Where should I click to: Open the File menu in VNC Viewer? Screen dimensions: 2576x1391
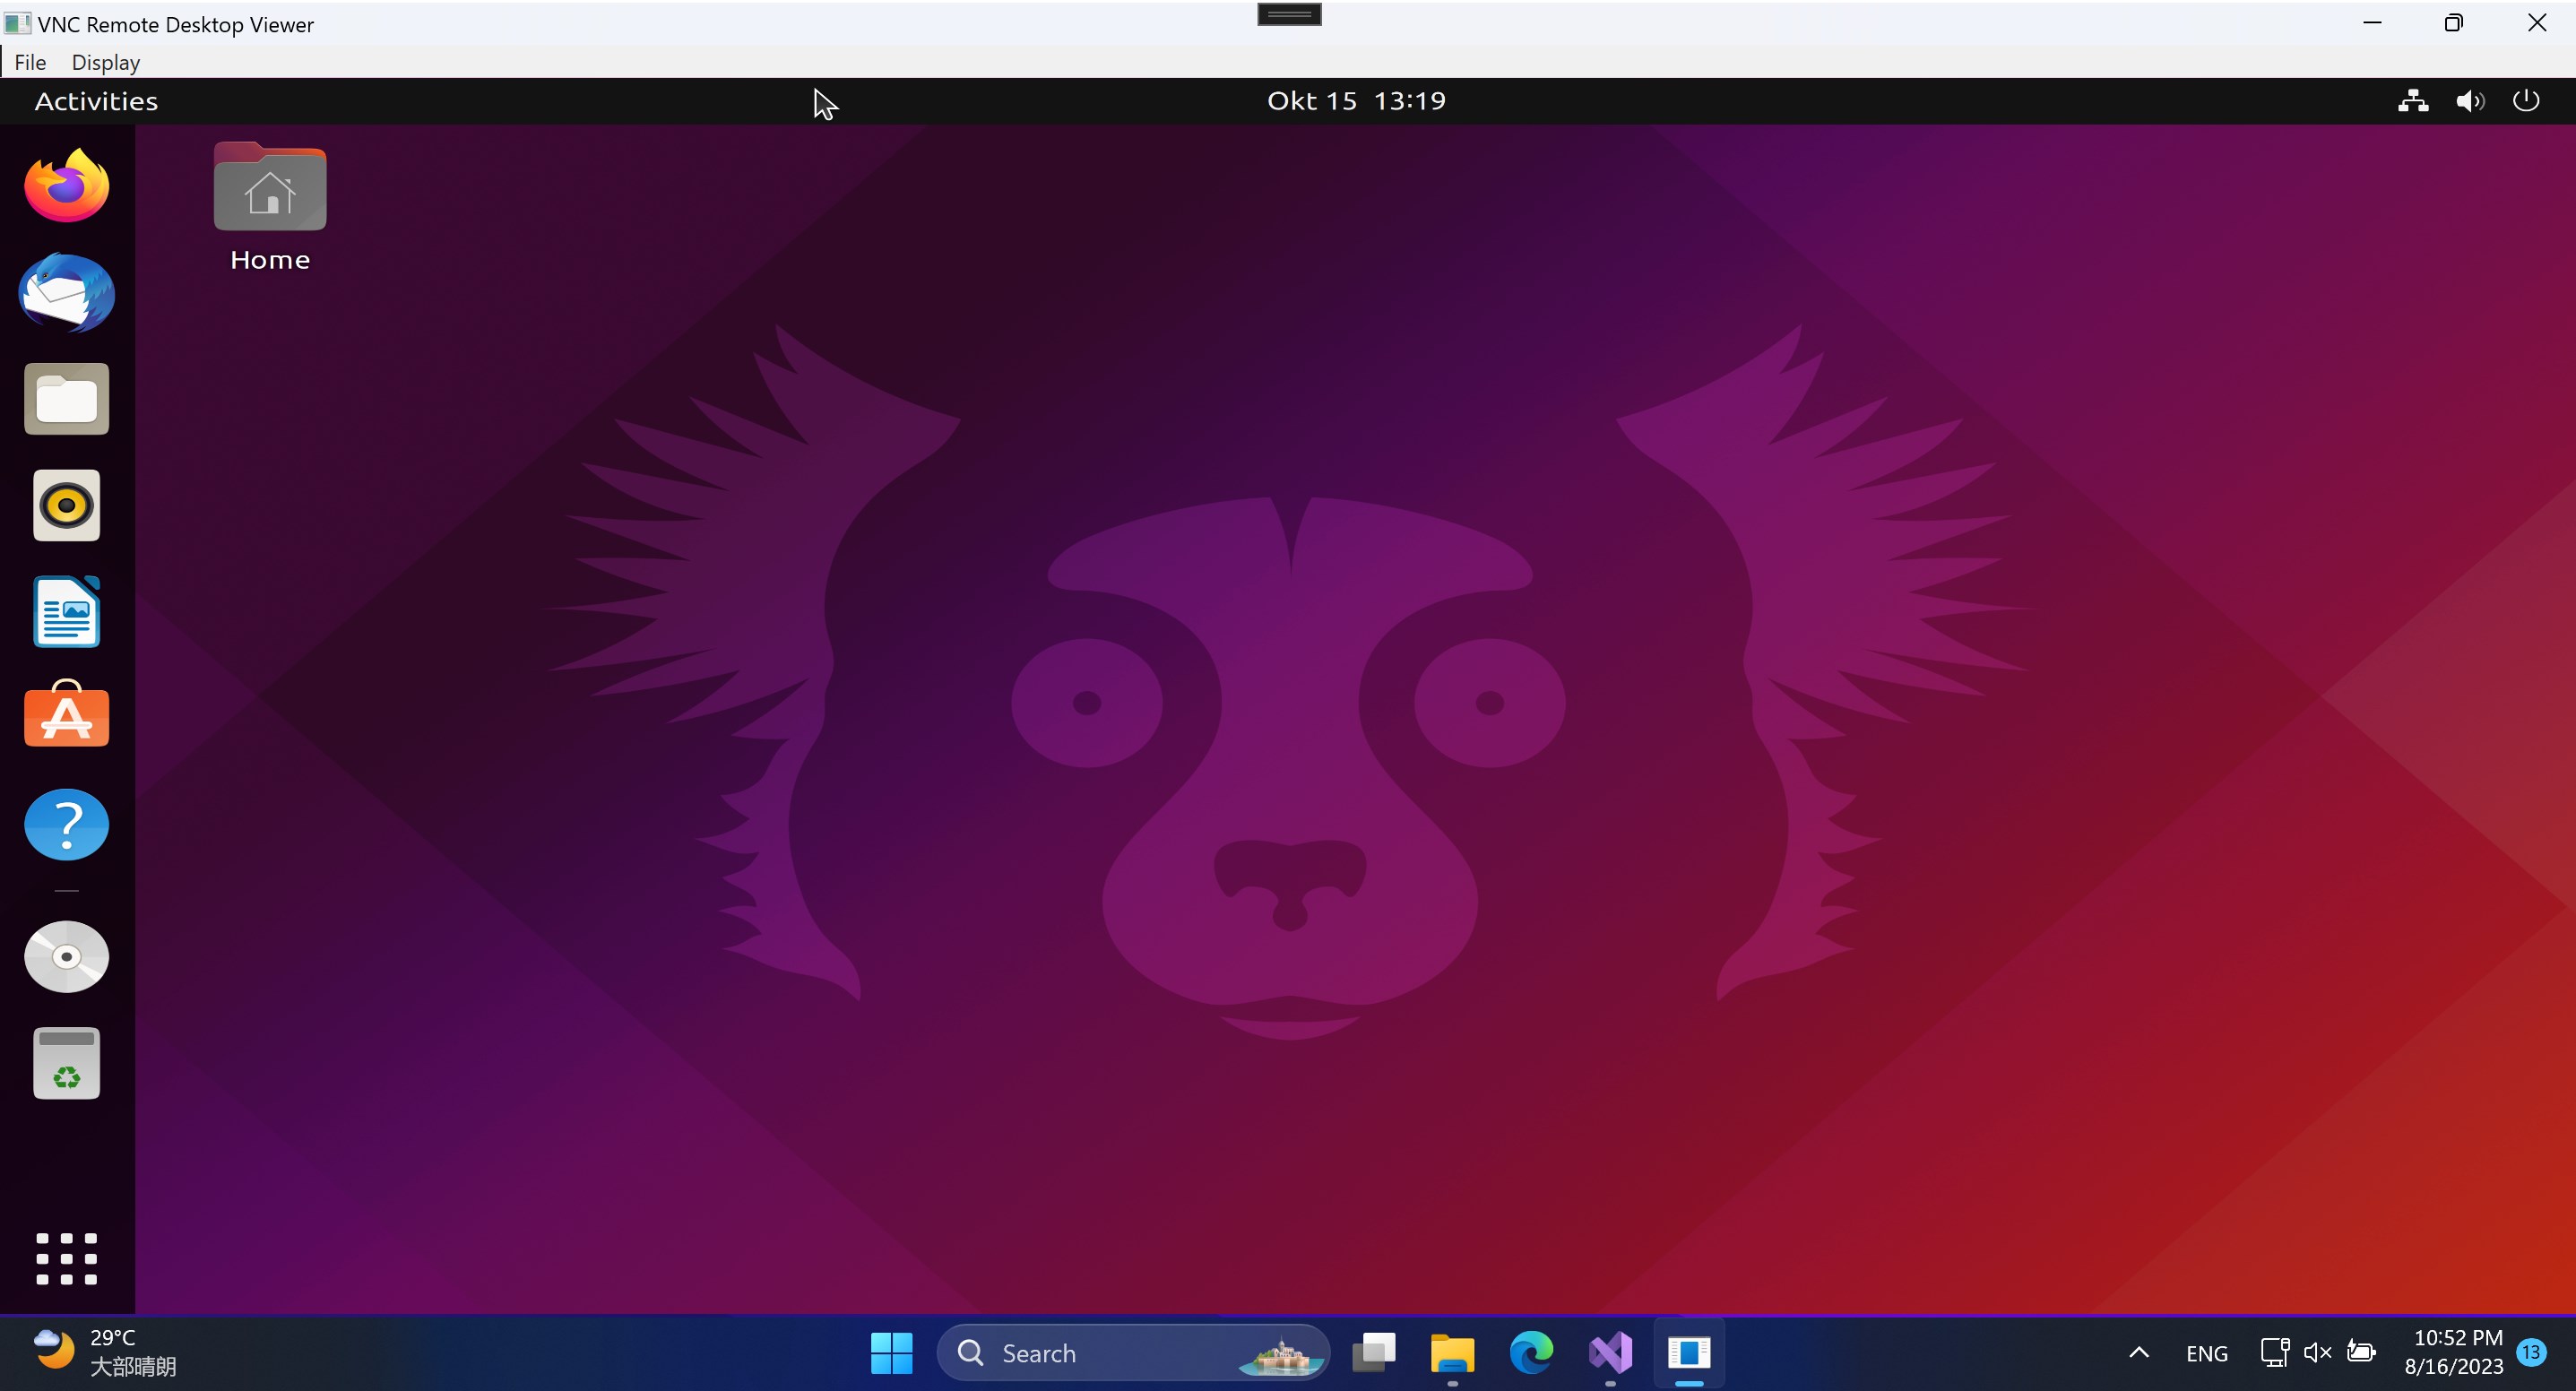30,62
